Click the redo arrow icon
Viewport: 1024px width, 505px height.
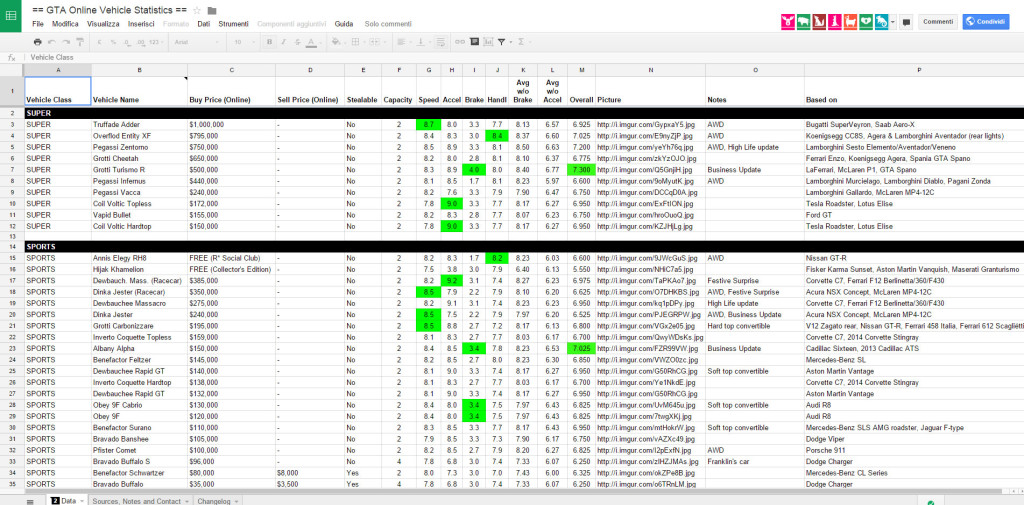pos(66,42)
